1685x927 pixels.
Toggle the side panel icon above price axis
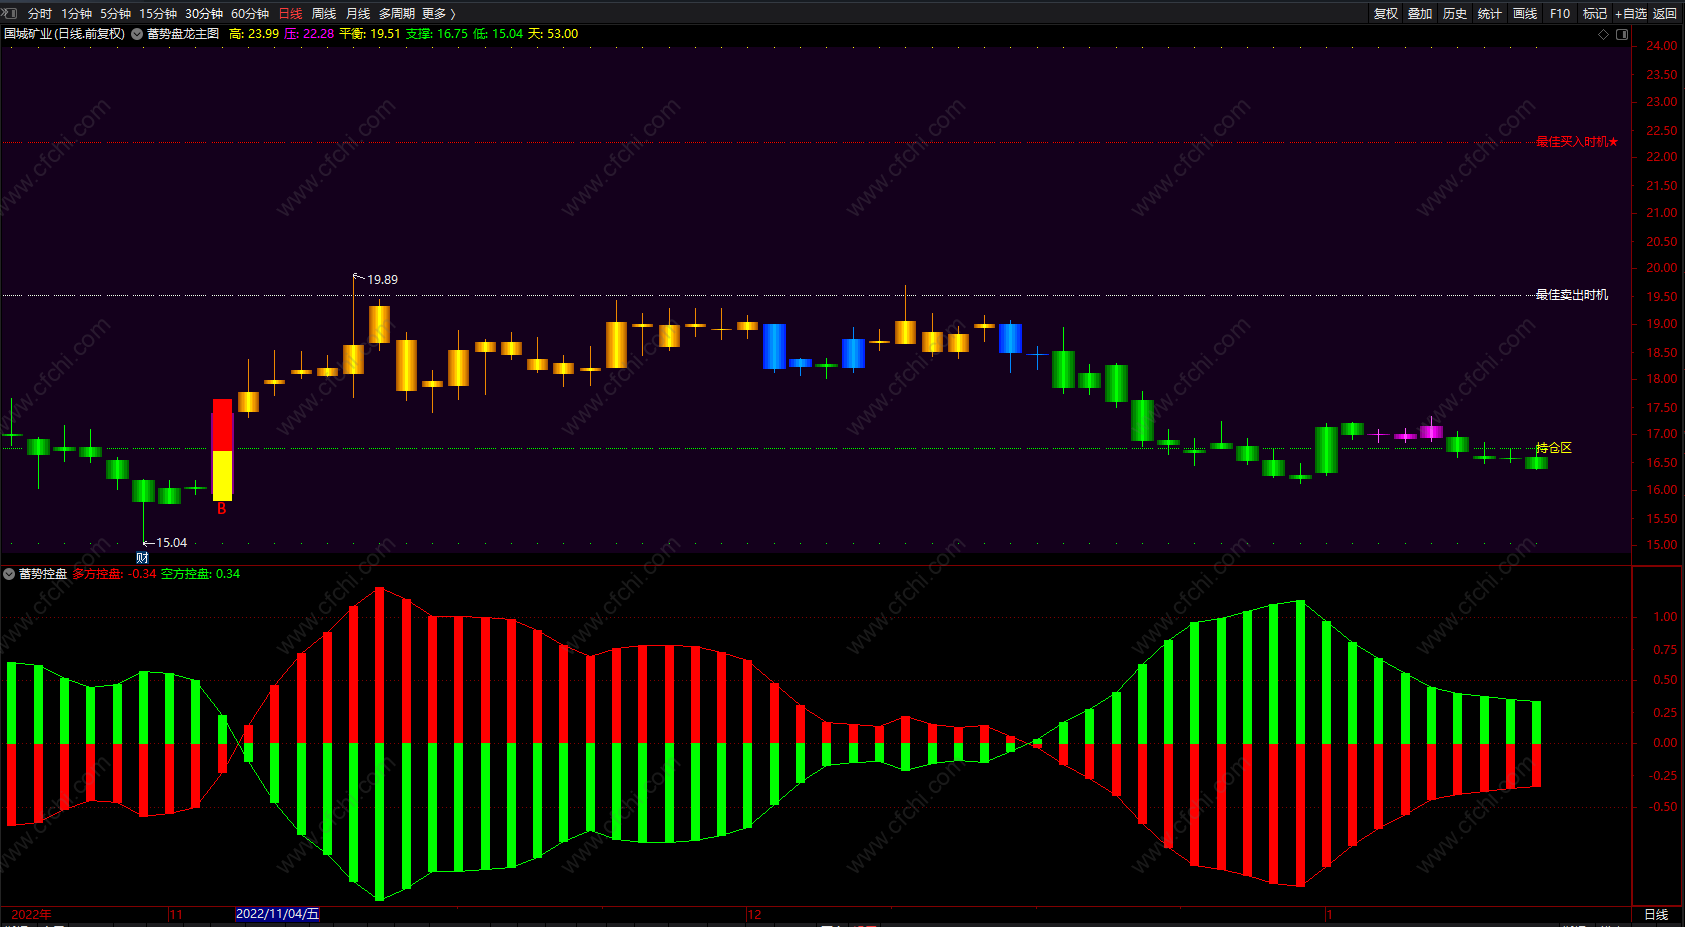(x=1622, y=34)
